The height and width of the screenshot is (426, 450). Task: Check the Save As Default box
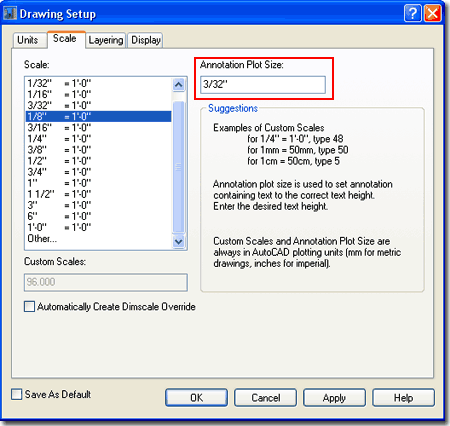[16, 394]
